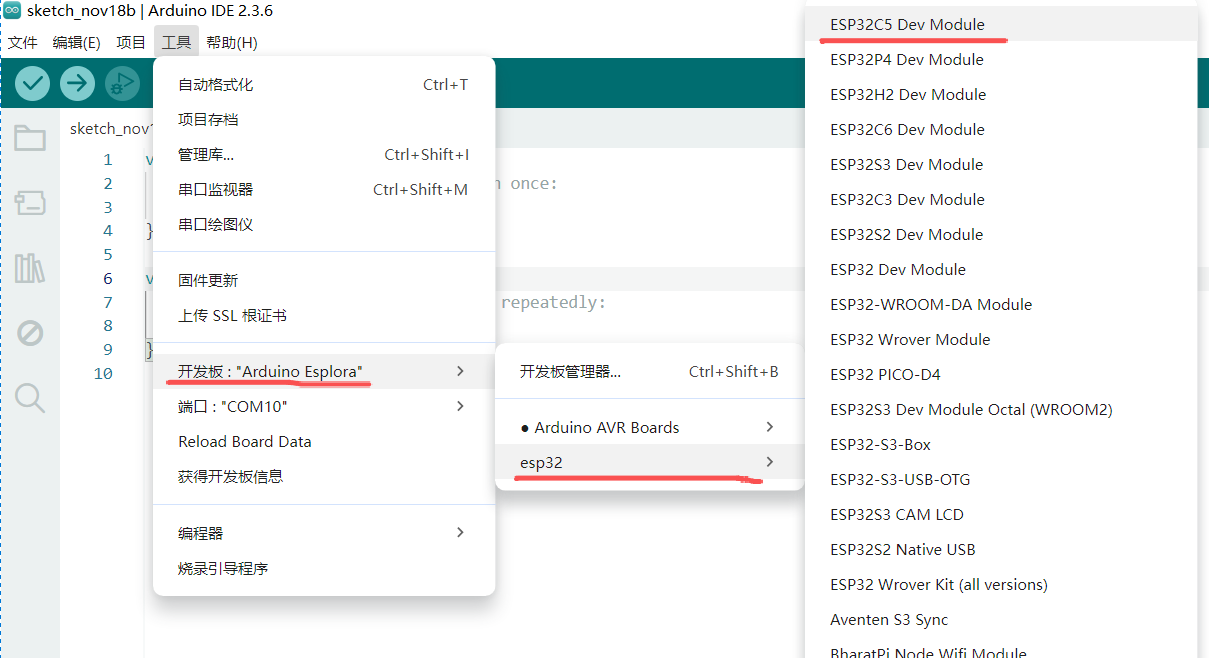Click Reload Board Data entry
The width and height of the screenshot is (1209, 658).
244,442
